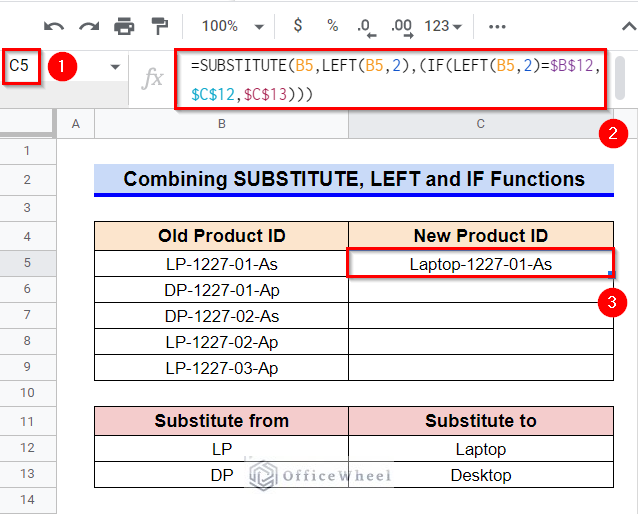638x514 pixels.
Task: Click the select-all corner box
Action: 28,124
